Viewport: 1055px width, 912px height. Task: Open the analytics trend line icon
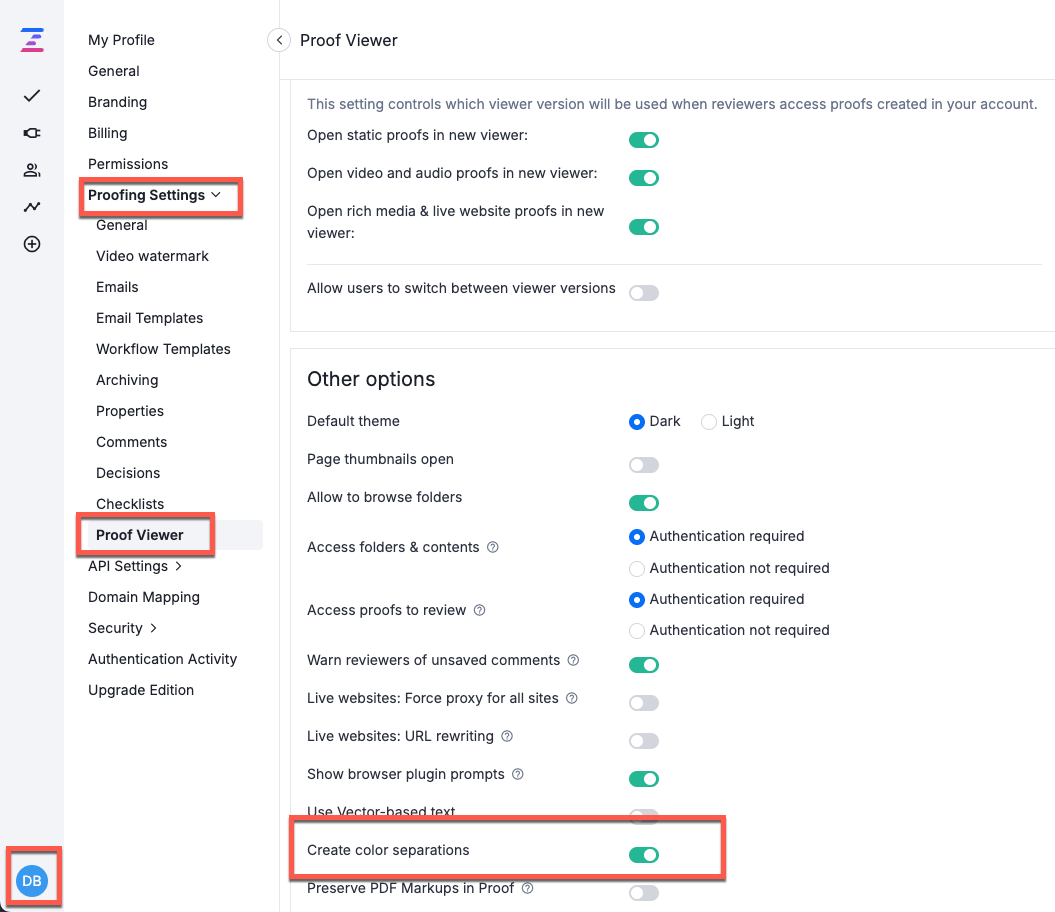point(32,207)
